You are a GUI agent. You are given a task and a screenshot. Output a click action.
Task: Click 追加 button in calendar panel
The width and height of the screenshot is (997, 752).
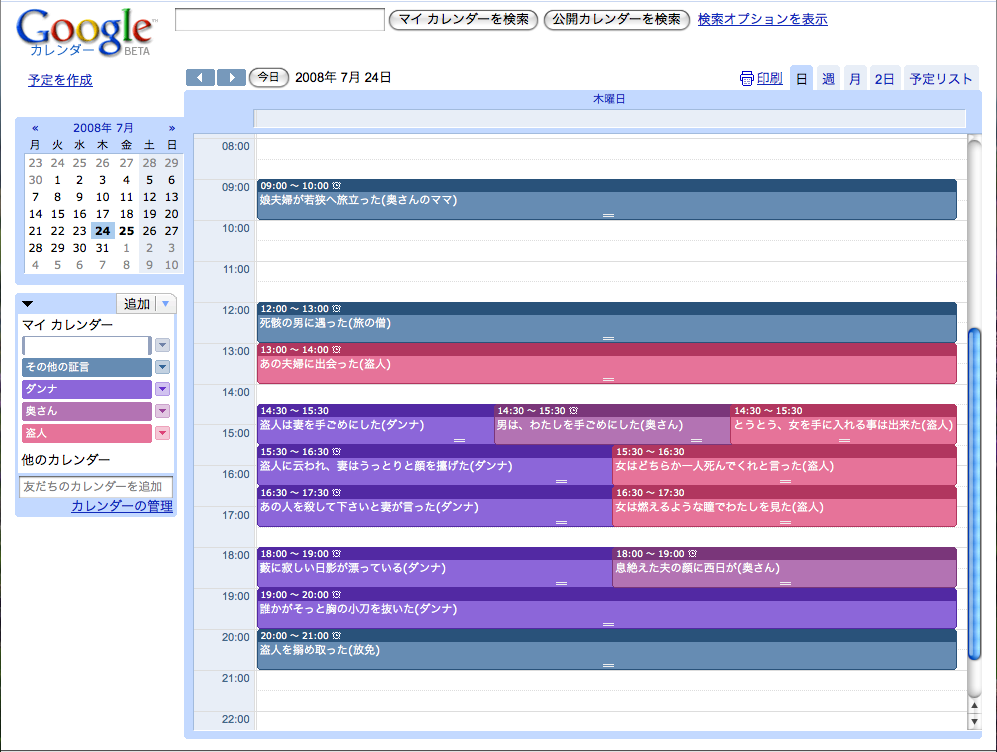pyautogui.click(x=137, y=304)
